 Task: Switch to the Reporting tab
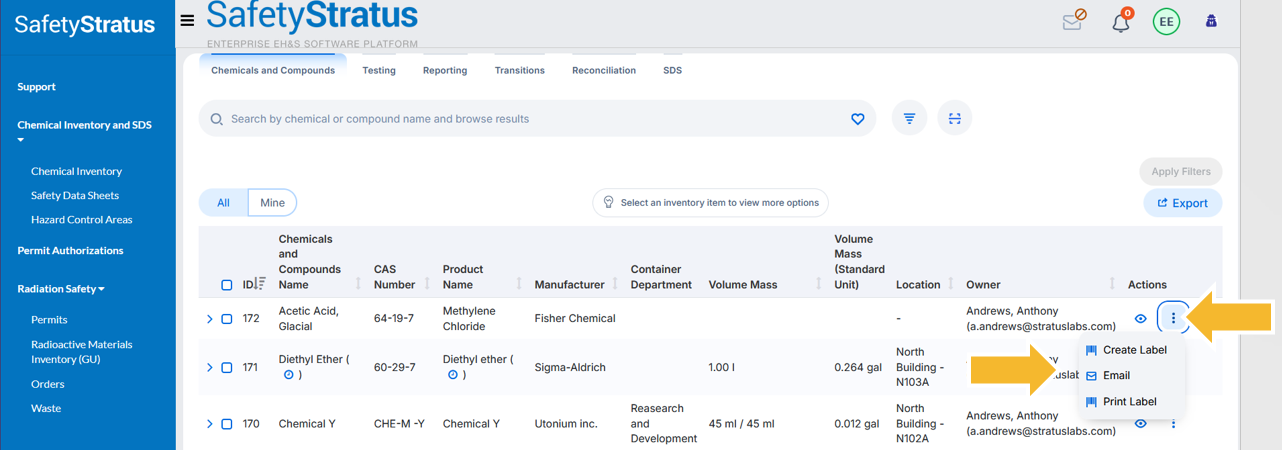tap(445, 70)
